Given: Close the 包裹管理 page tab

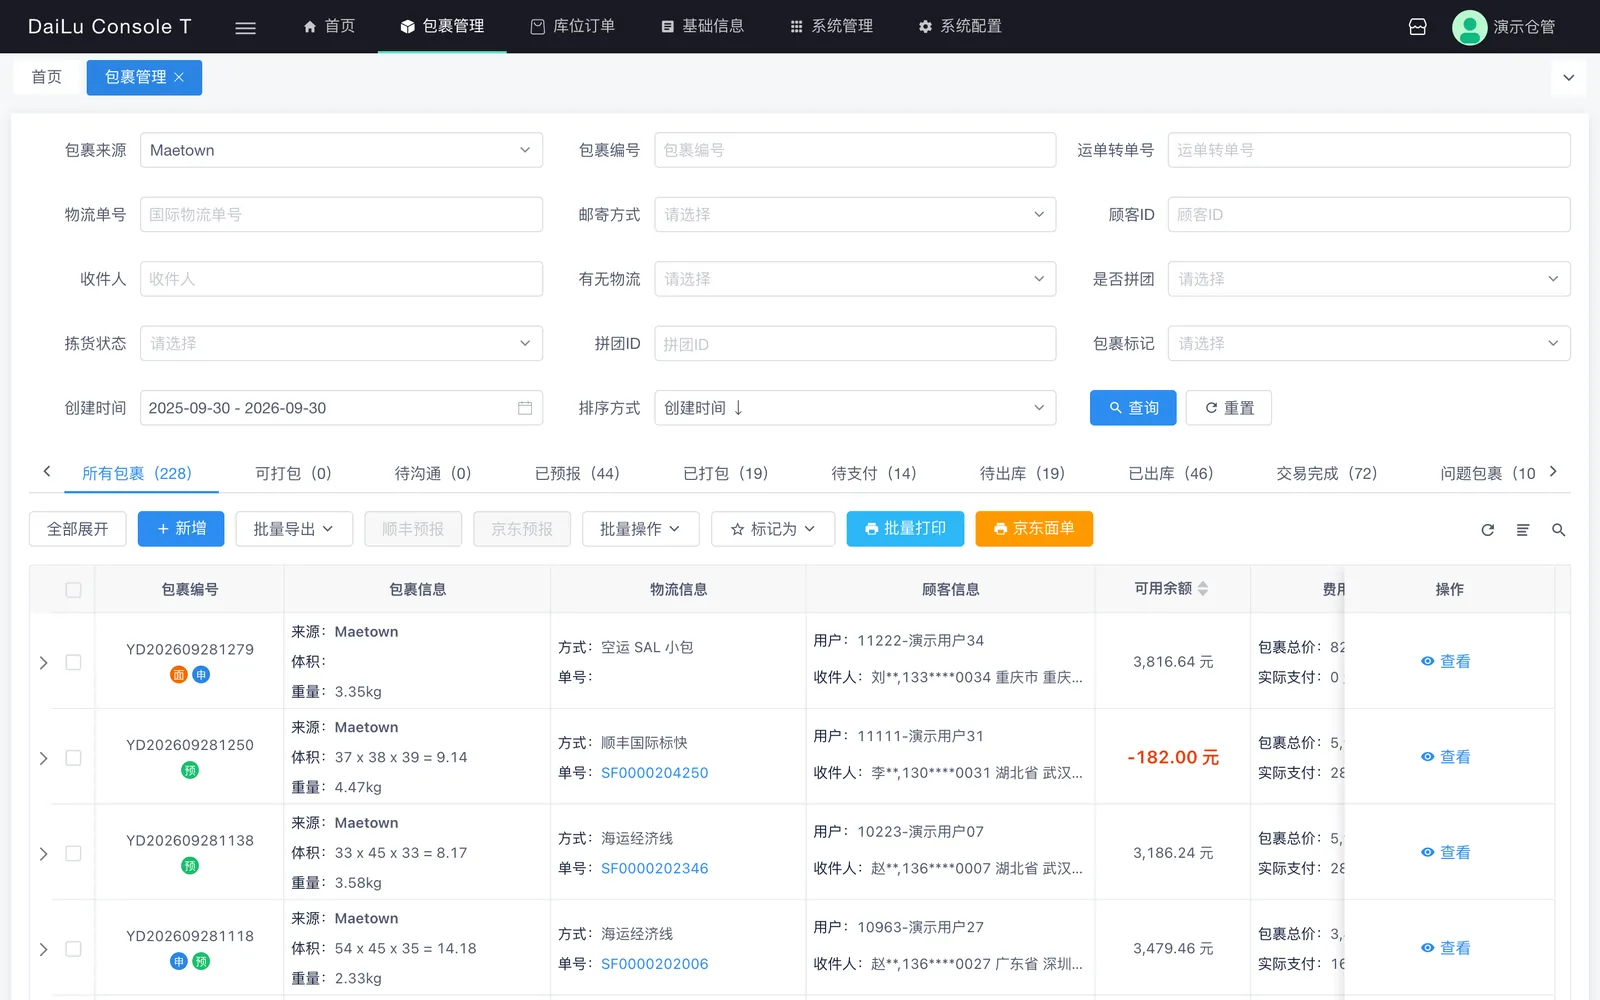Looking at the screenshot, I should point(179,77).
